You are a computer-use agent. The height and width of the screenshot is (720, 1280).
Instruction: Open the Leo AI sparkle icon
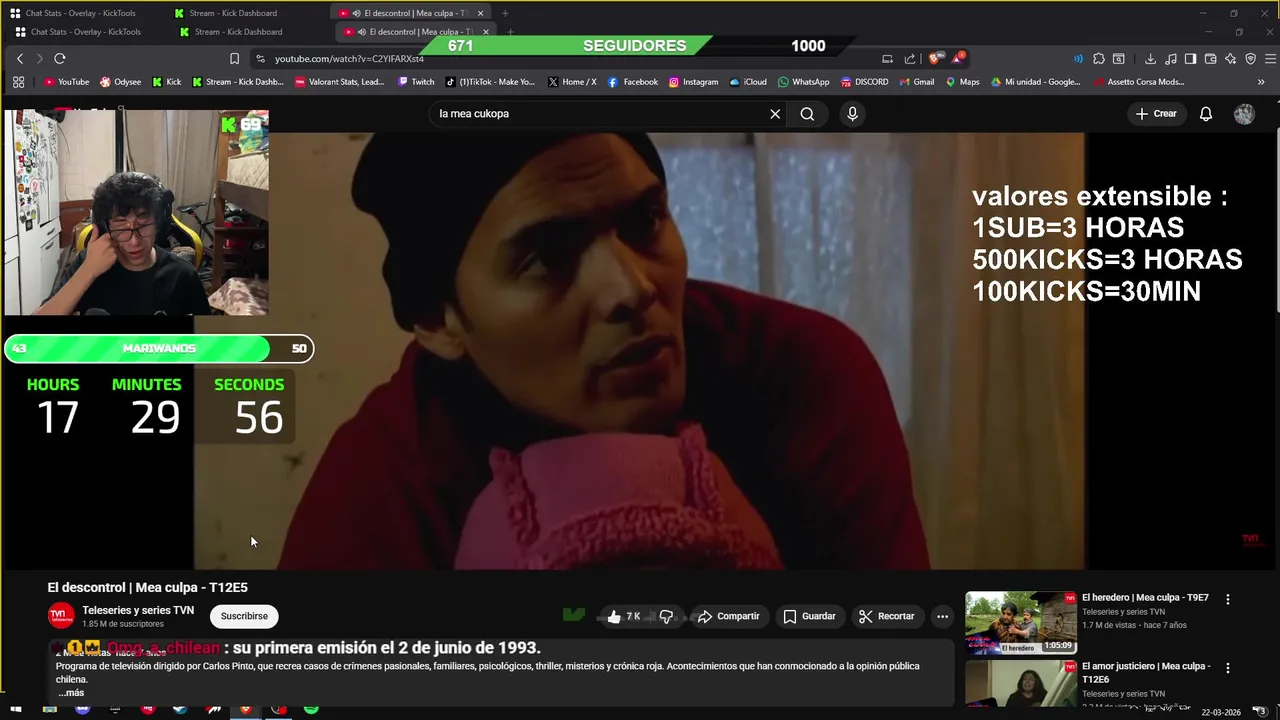1231,59
